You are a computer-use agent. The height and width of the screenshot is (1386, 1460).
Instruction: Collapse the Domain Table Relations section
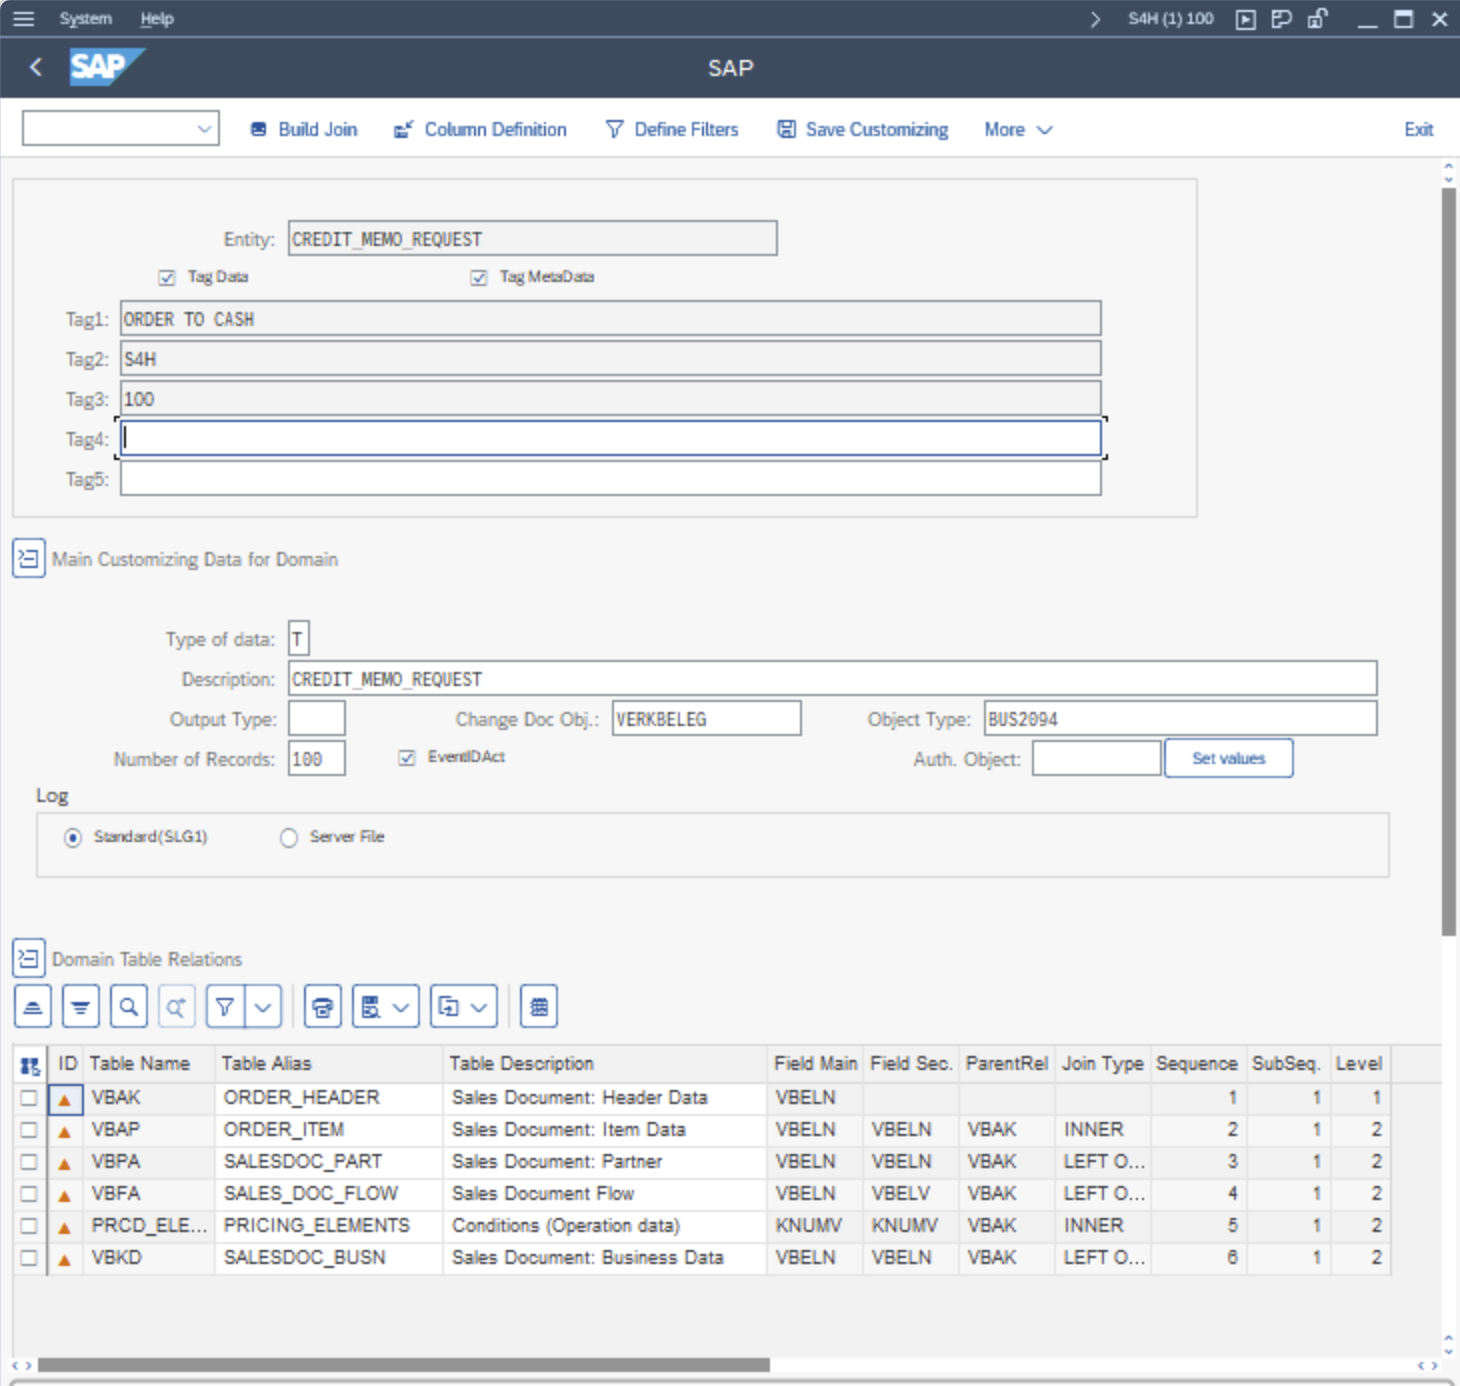28,959
